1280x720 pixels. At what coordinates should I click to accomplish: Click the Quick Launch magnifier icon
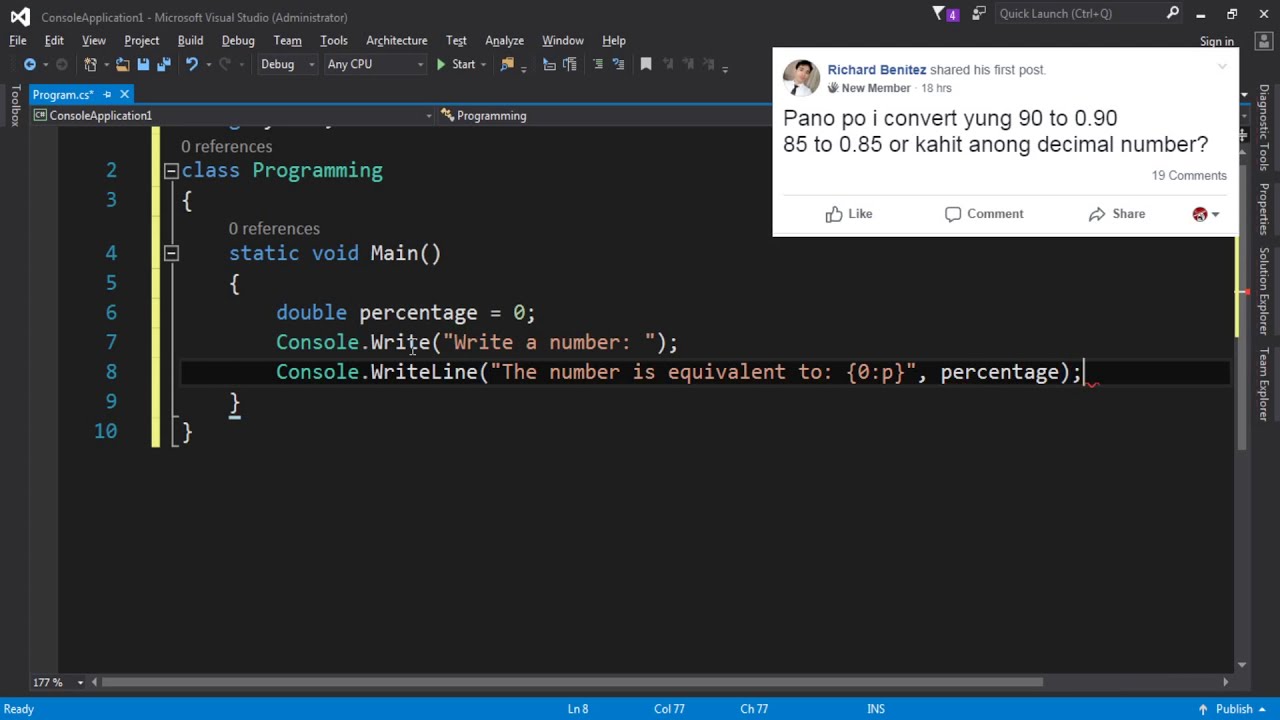pyautogui.click(x=1173, y=13)
